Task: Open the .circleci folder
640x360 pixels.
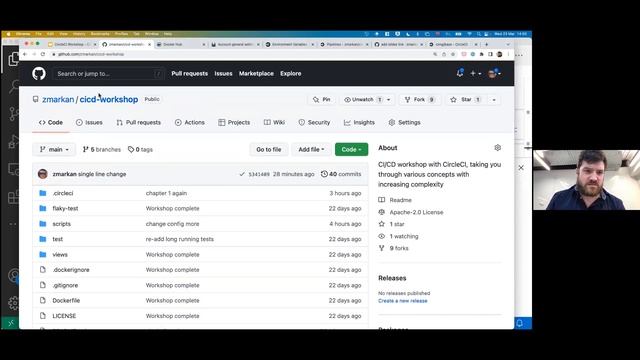Action: coord(63,193)
